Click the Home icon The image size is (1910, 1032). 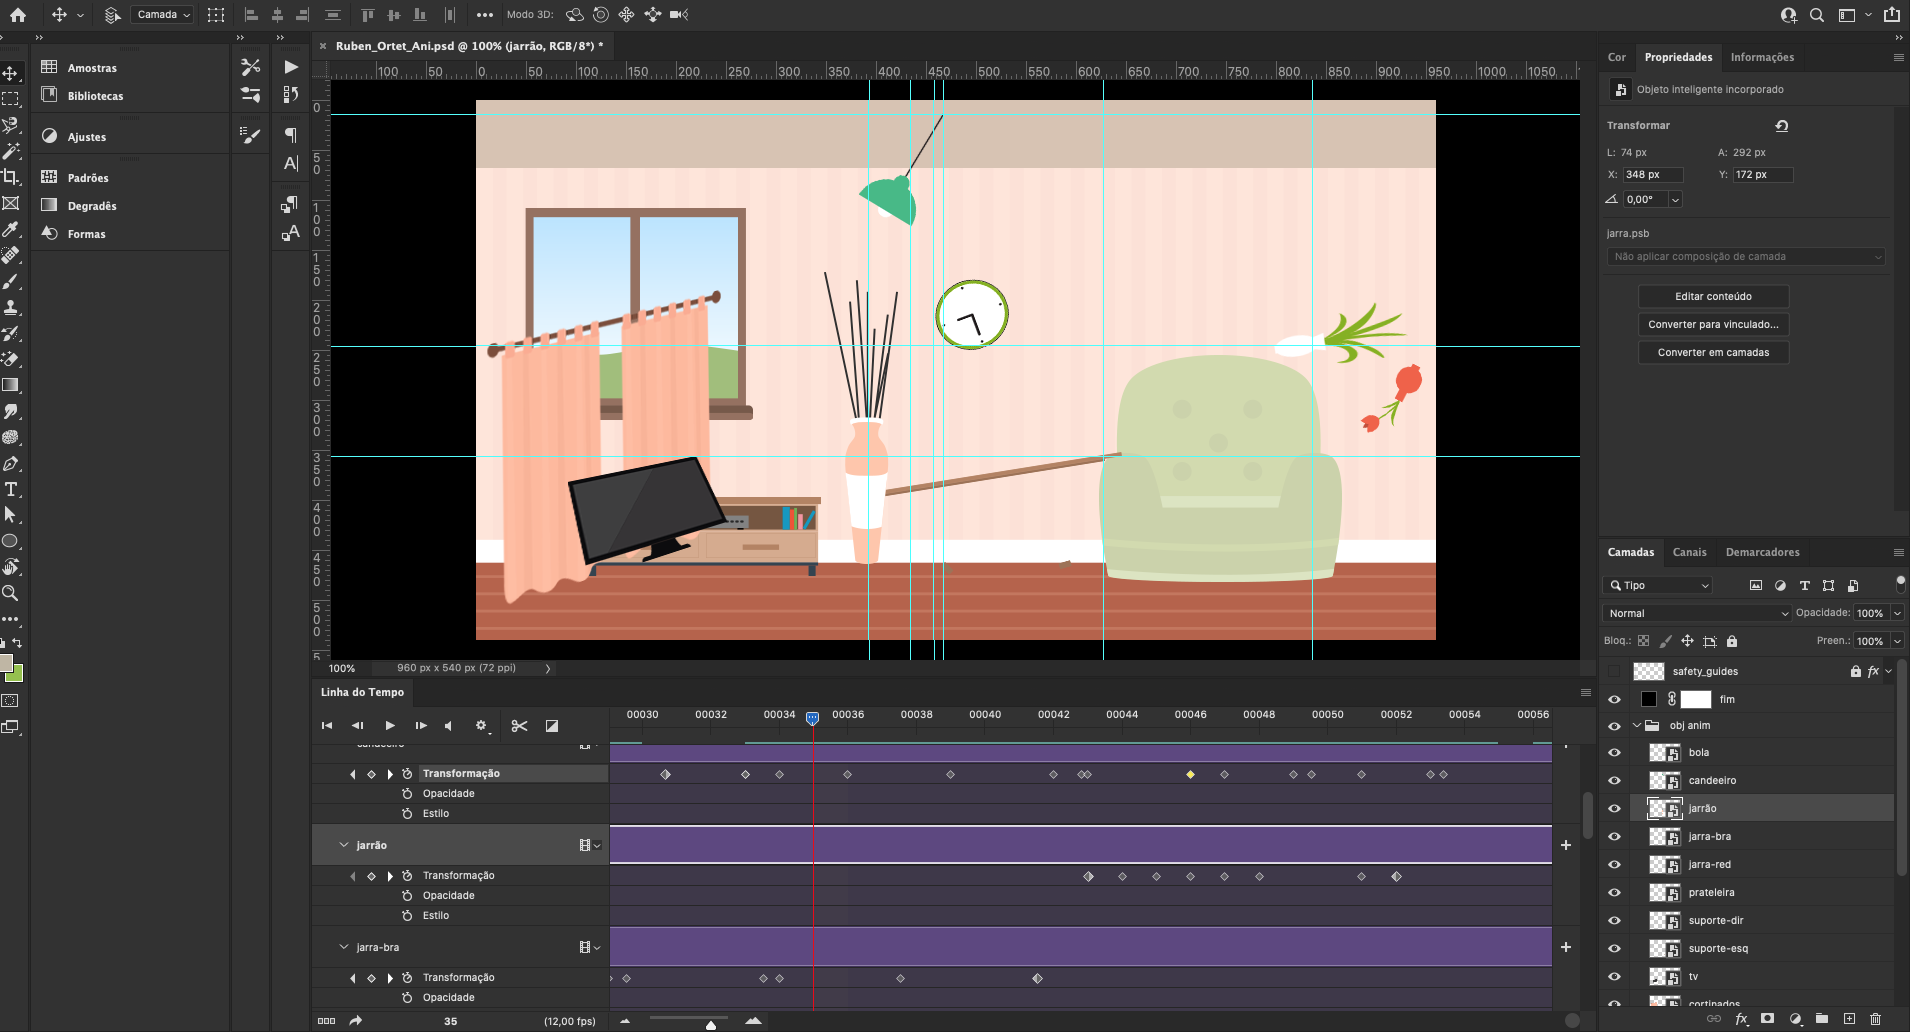coord(18,15)
